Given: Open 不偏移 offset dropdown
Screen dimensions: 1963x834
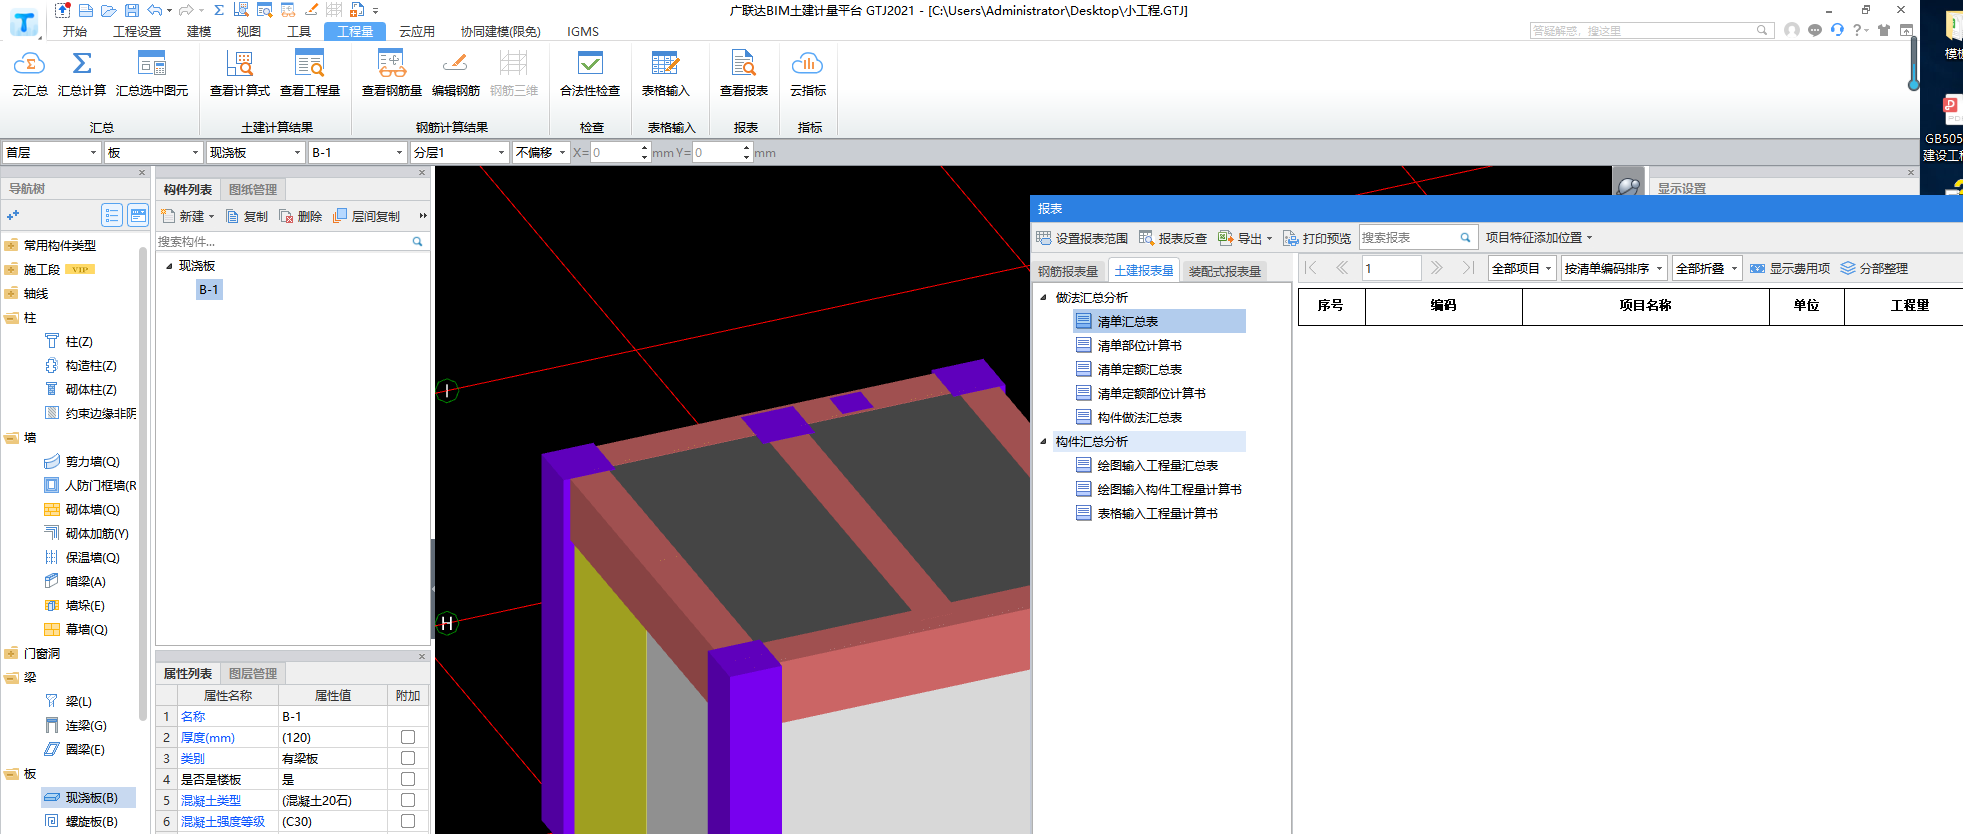Looking at the screenshot, I should click(x=541, y=152).
